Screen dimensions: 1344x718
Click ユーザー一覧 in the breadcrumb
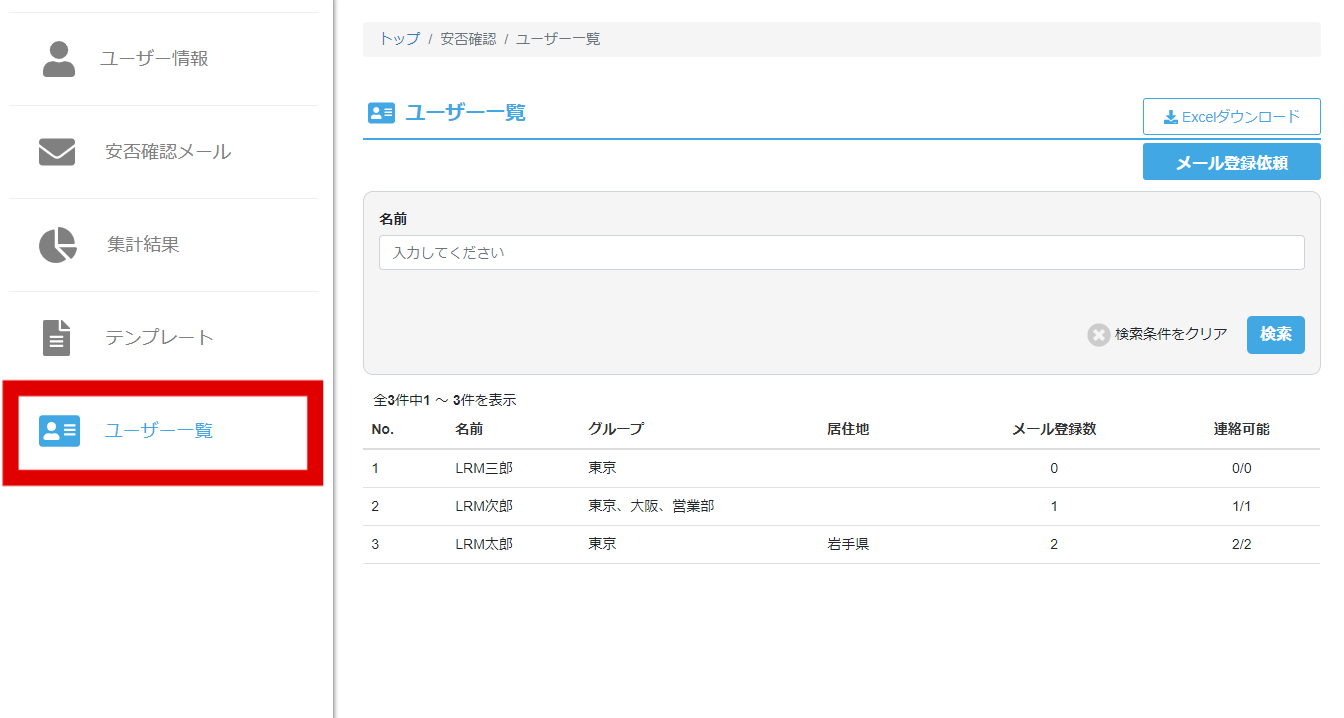coord(558,39)
